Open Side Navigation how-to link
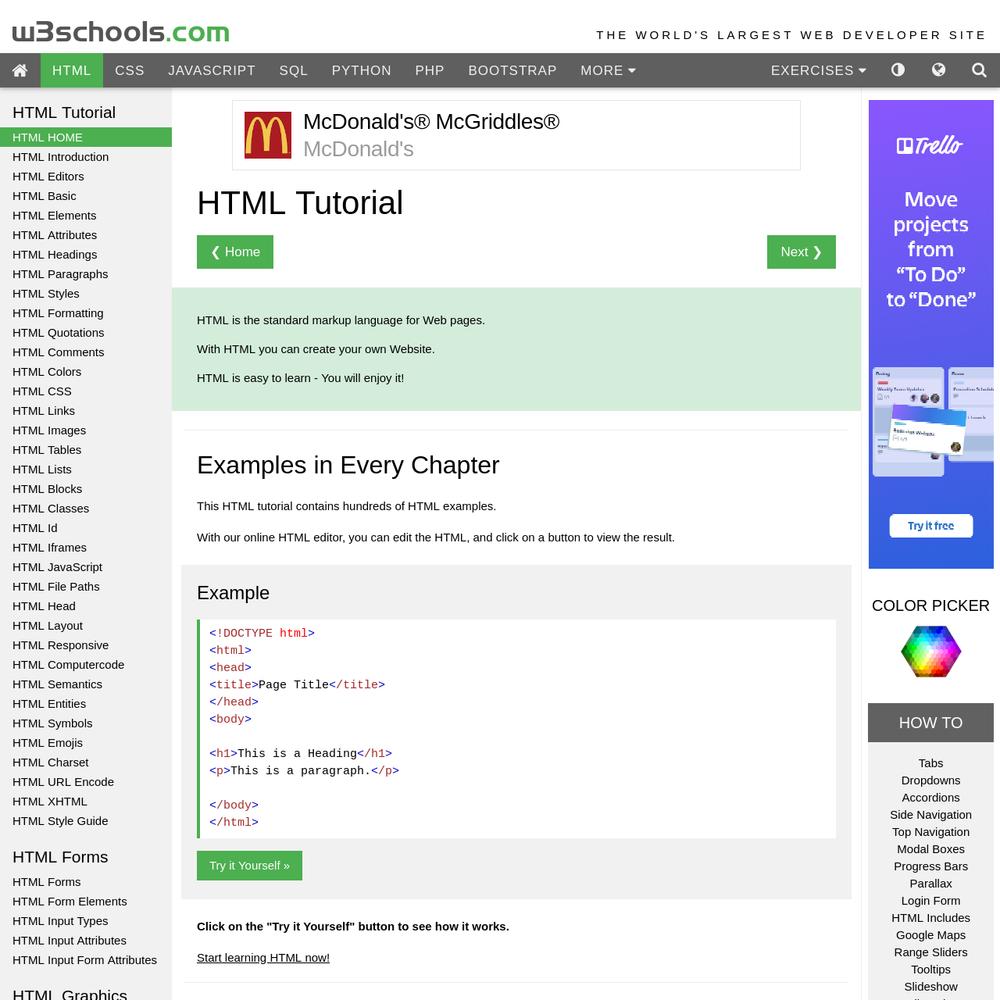The image size is (1000, 1000). pos(930,815)
